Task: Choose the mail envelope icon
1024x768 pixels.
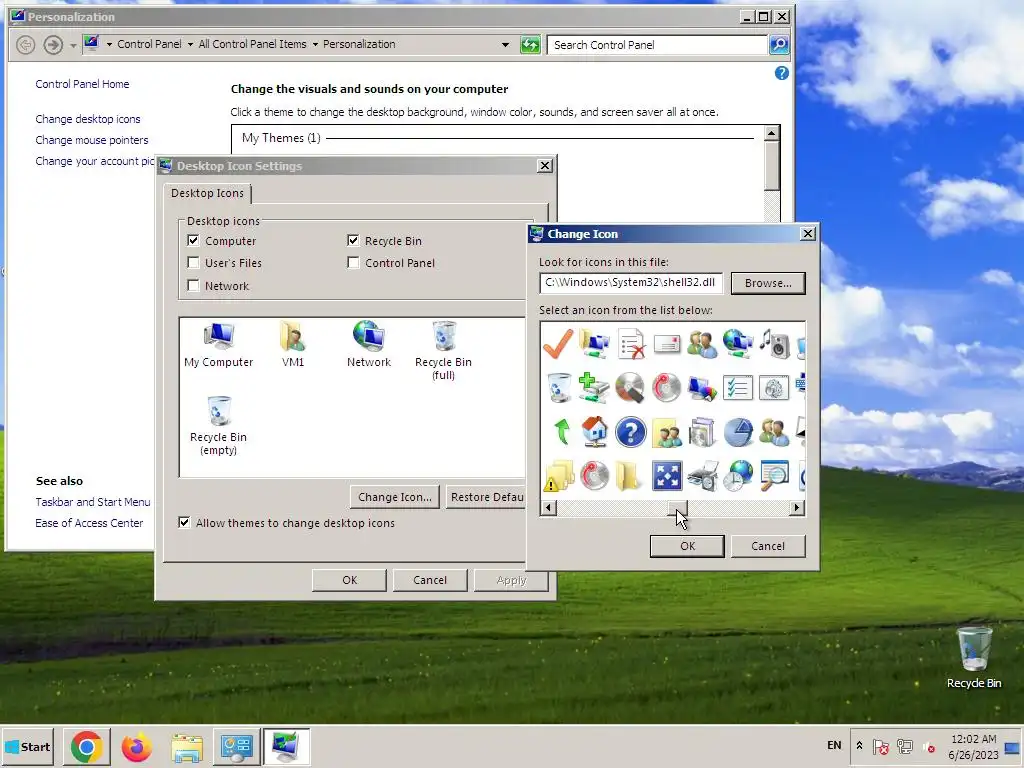Action: (667, 344)
